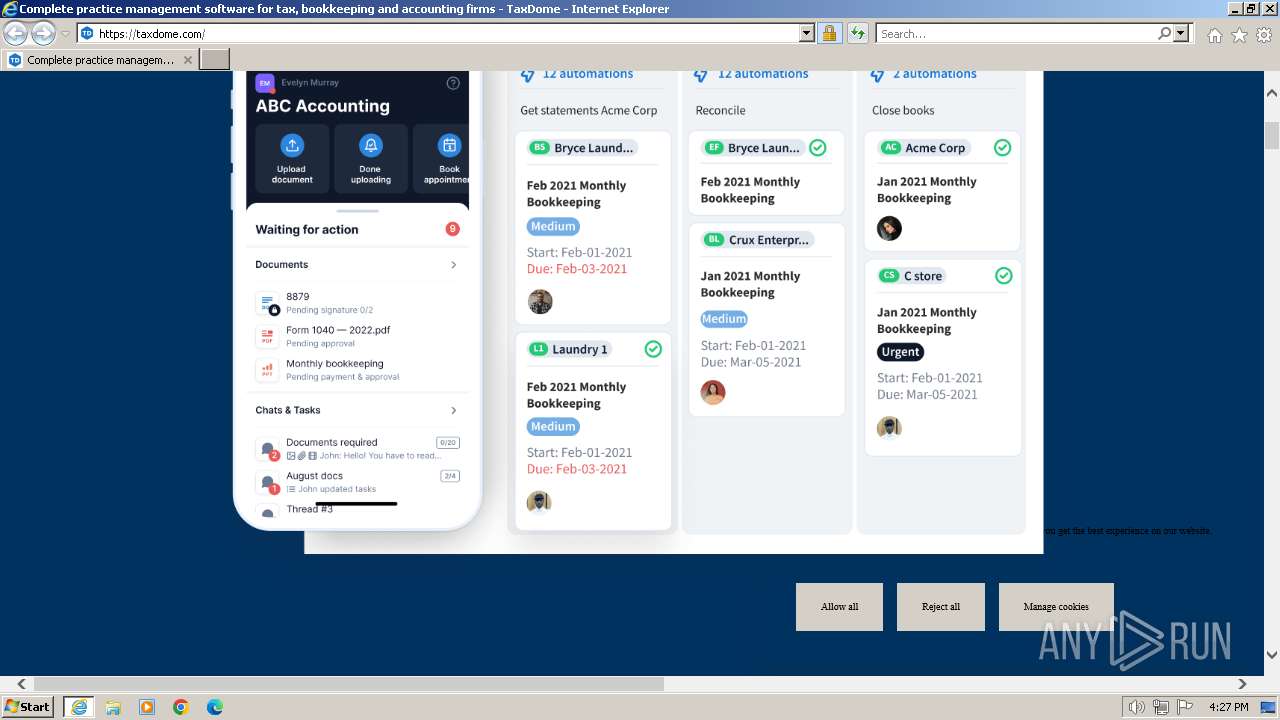Click the refresh page icon
The image size is (1280, 720).
click(857, 34)
